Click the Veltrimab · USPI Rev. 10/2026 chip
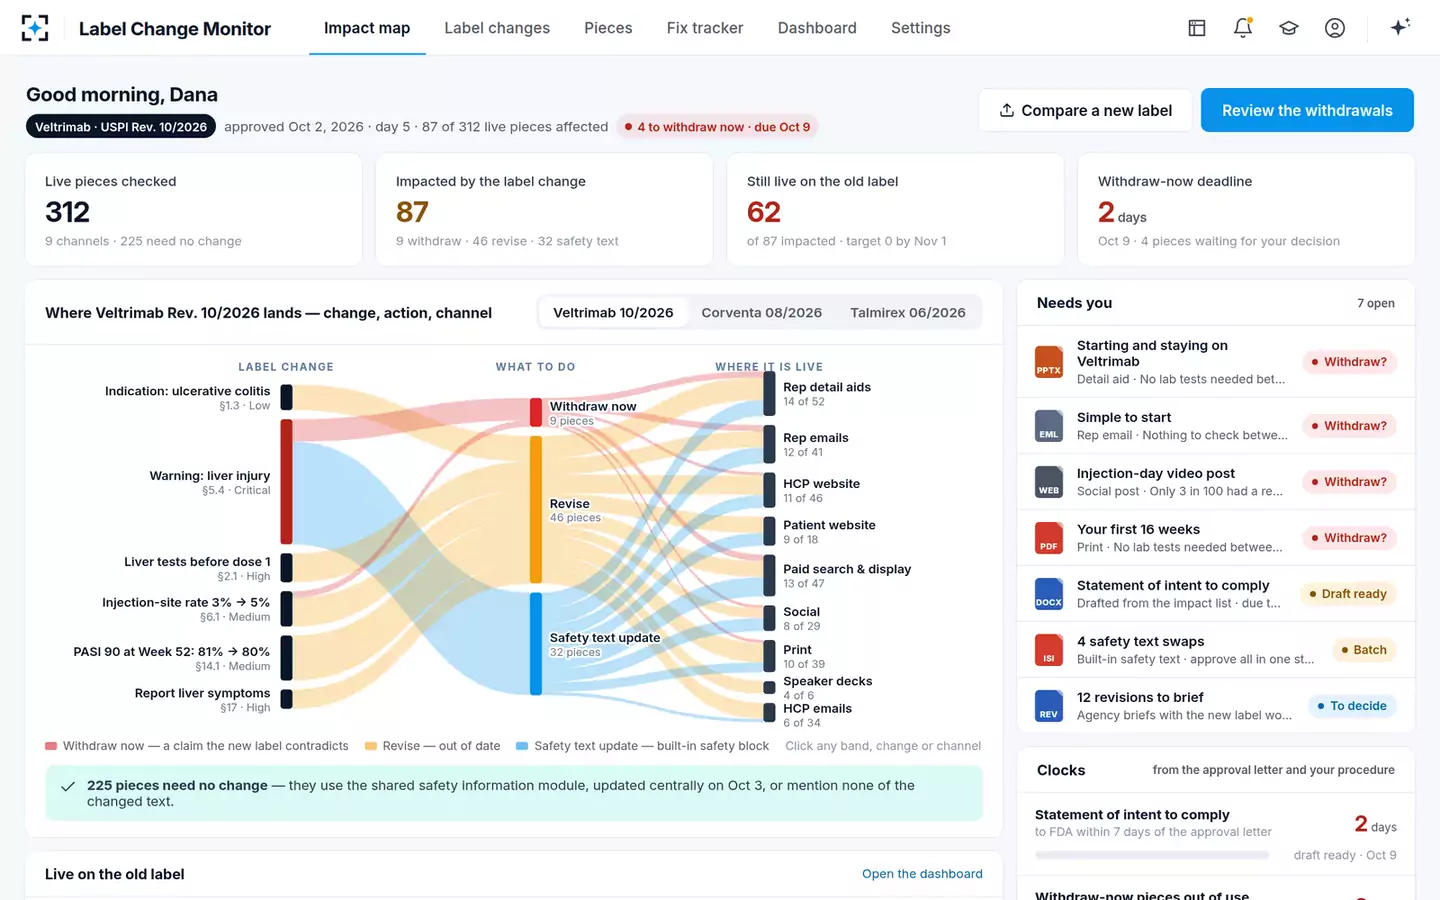The width and height of the screenshot is (1440, 900). [x=121, y=127]
